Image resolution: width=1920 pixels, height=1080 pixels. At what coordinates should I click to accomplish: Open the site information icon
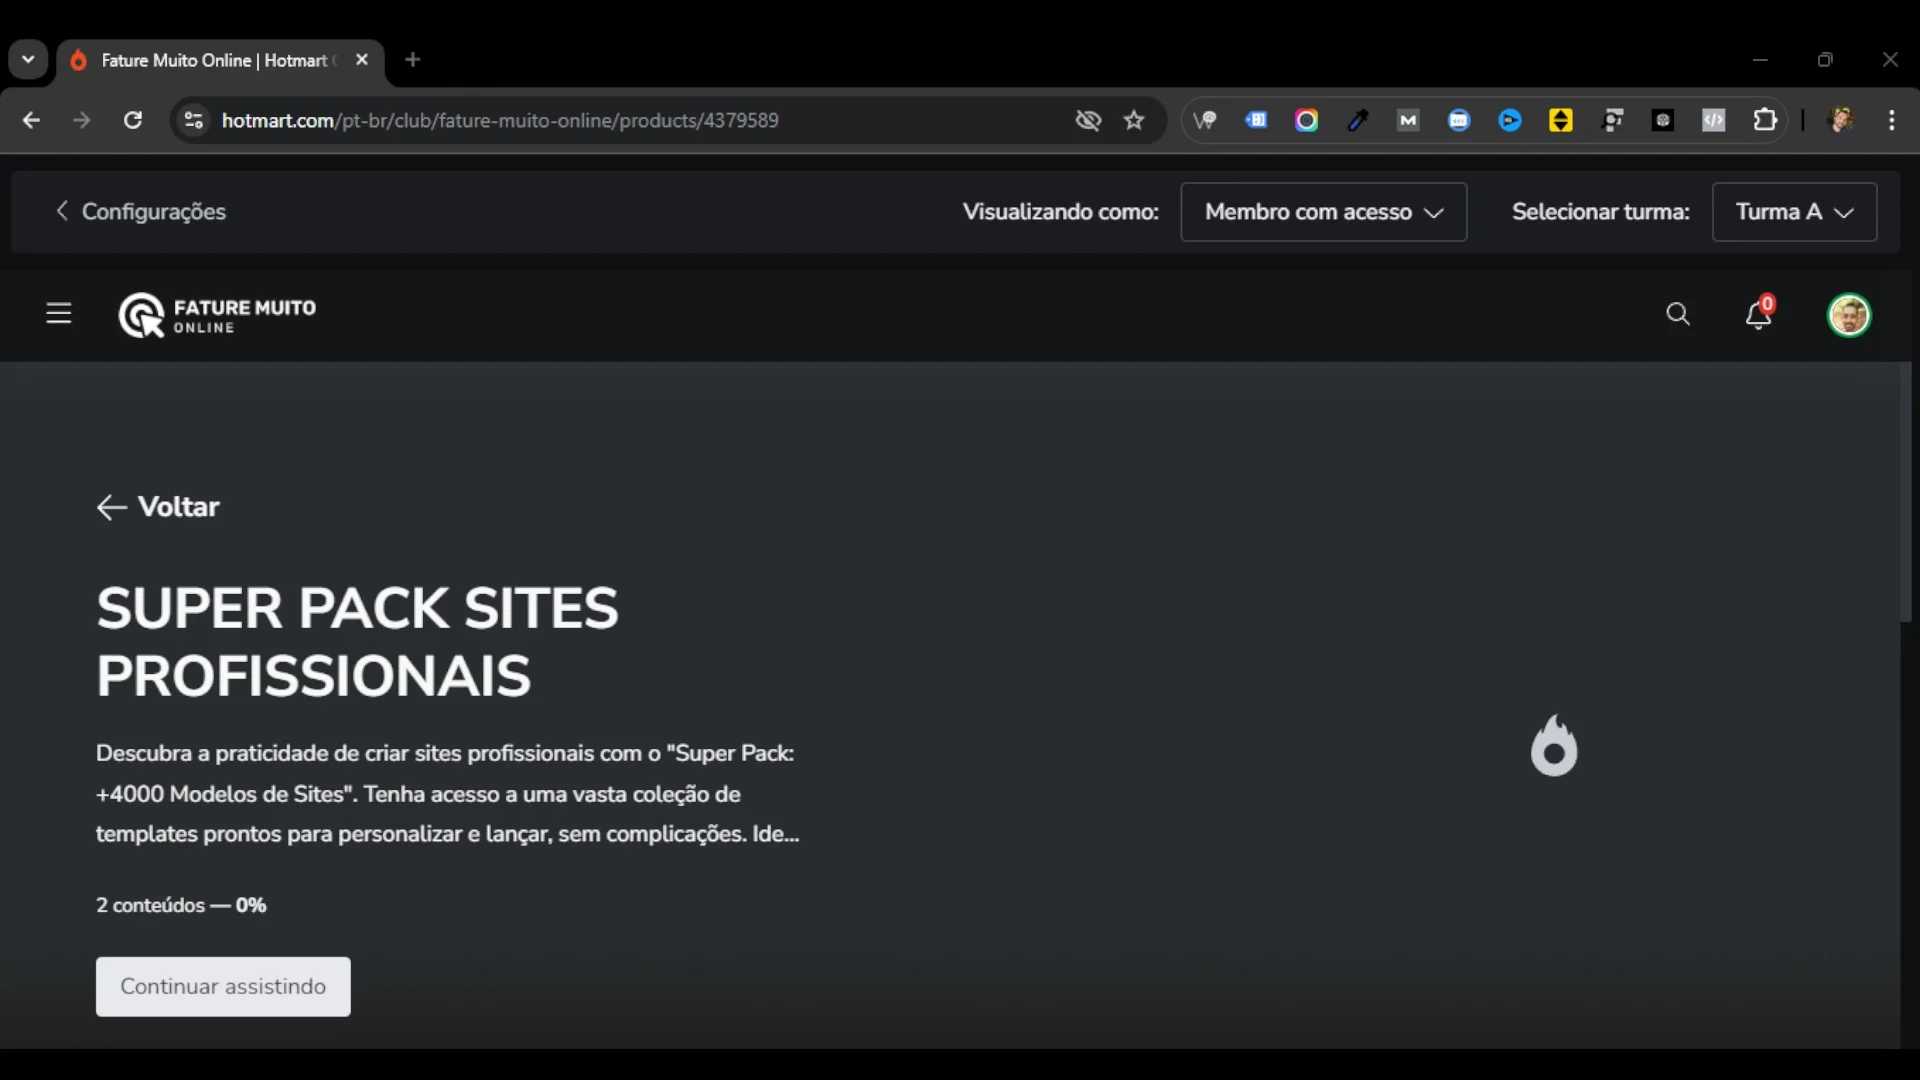pos(194,120)
